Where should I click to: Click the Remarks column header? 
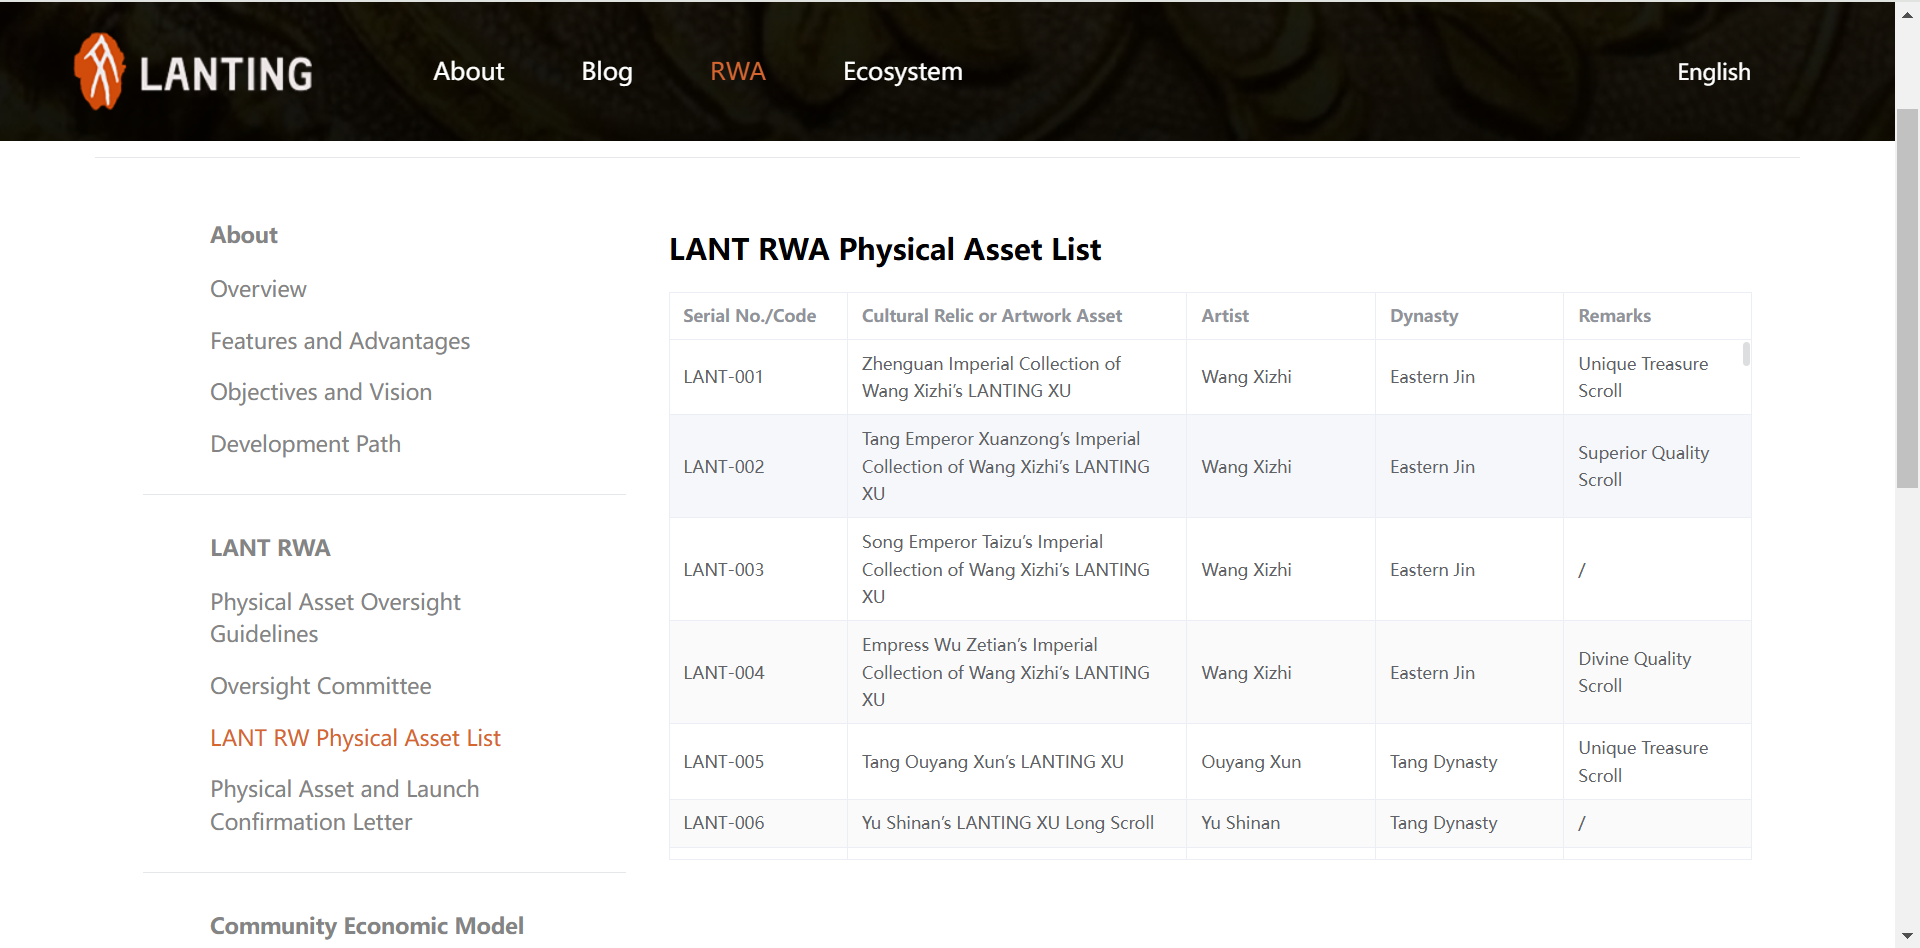pos(1657,316)
